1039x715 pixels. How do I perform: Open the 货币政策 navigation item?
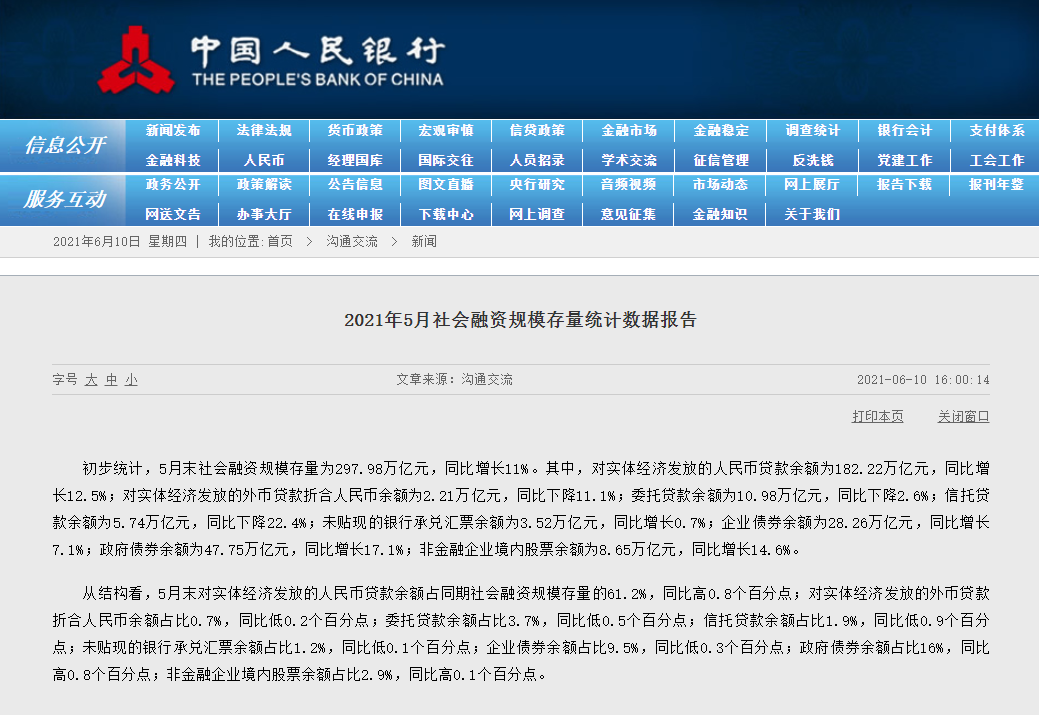point(355,131)
